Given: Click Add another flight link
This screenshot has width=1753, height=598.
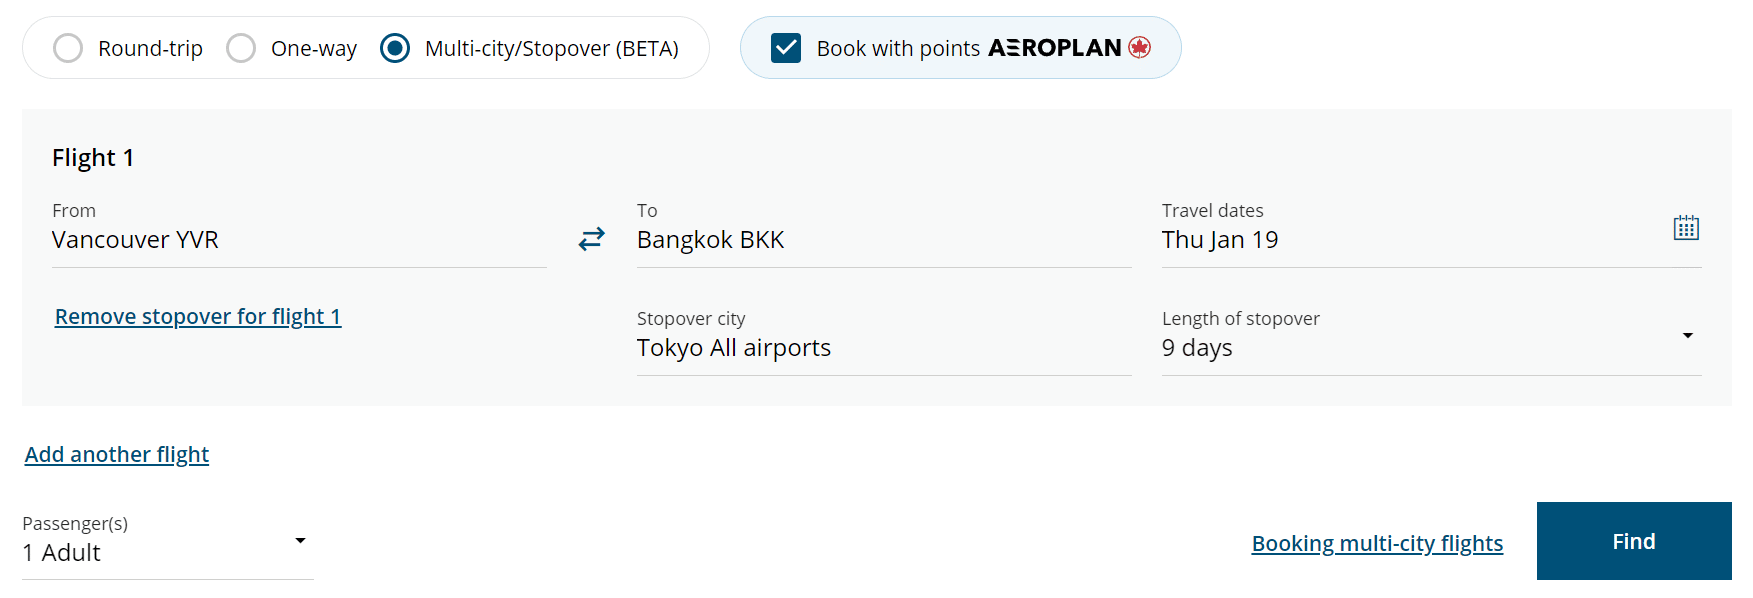Looking at the screenshot, I should 117,454.
